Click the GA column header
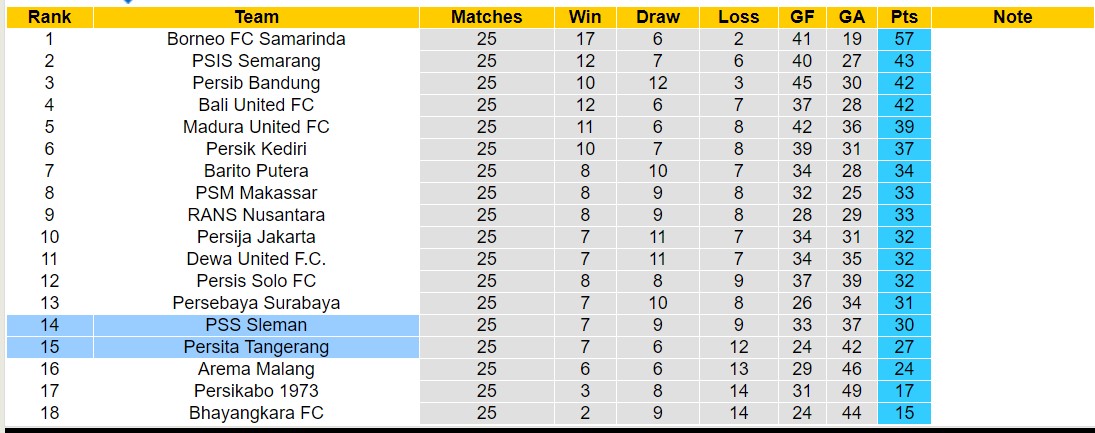Image resolution: width=1095 pixels, height=433 pixels. 853,17
